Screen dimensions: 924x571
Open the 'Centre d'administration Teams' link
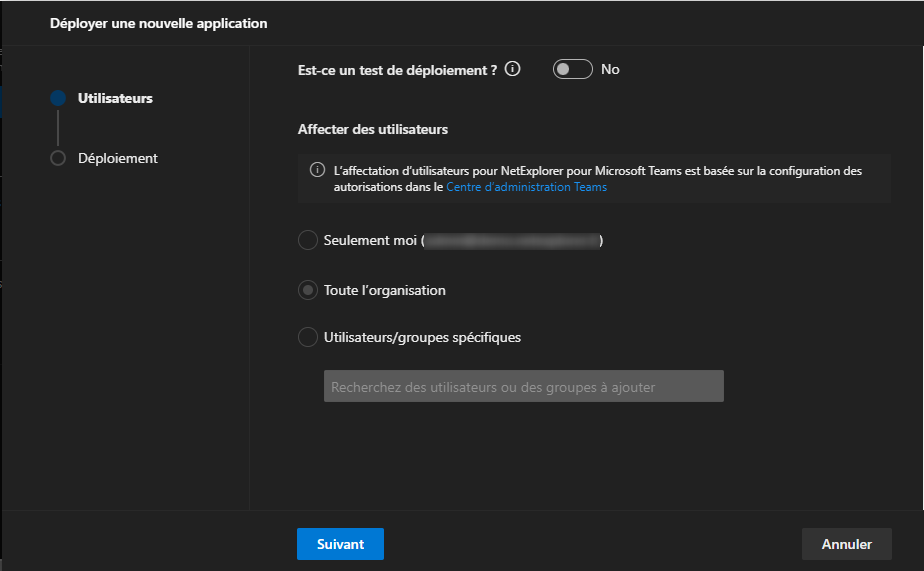pyautogui.click(x=526, y=187)
